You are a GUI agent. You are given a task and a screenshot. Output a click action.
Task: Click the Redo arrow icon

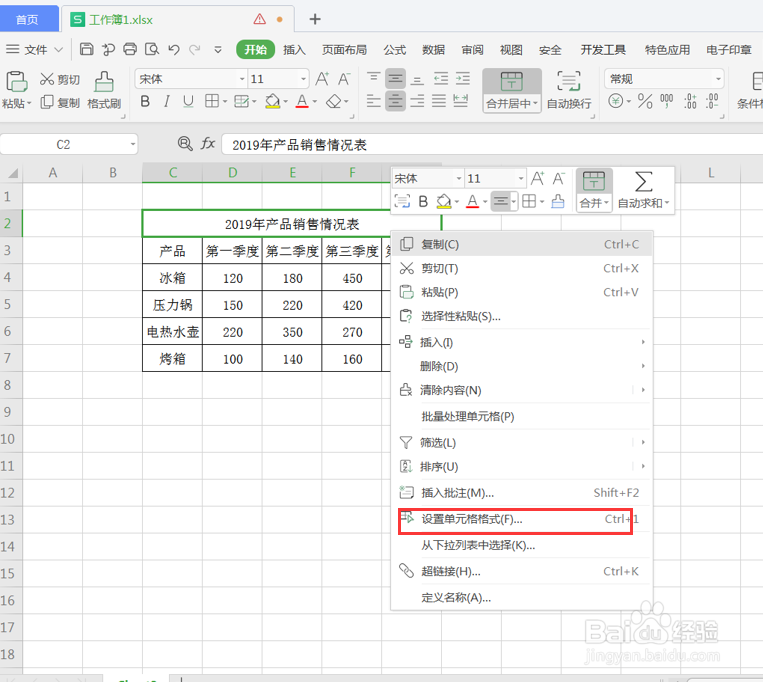[x=195, y=49]
